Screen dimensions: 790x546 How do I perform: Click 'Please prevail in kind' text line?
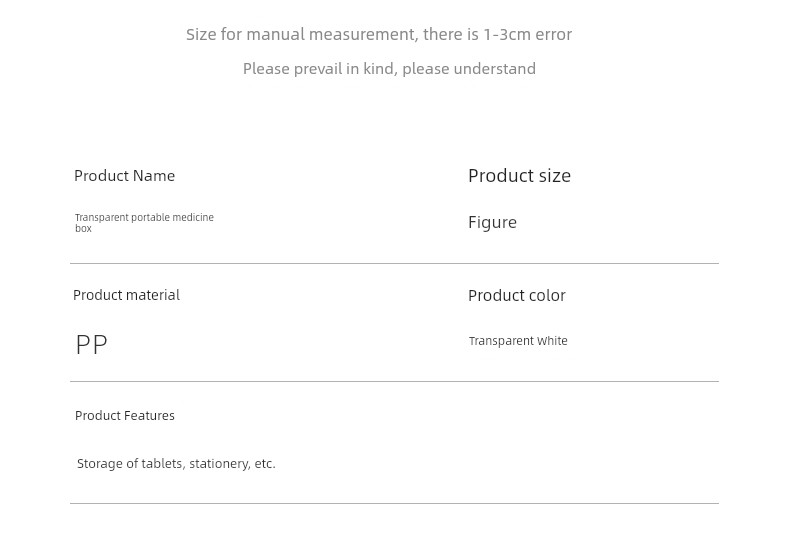(389, 69)
